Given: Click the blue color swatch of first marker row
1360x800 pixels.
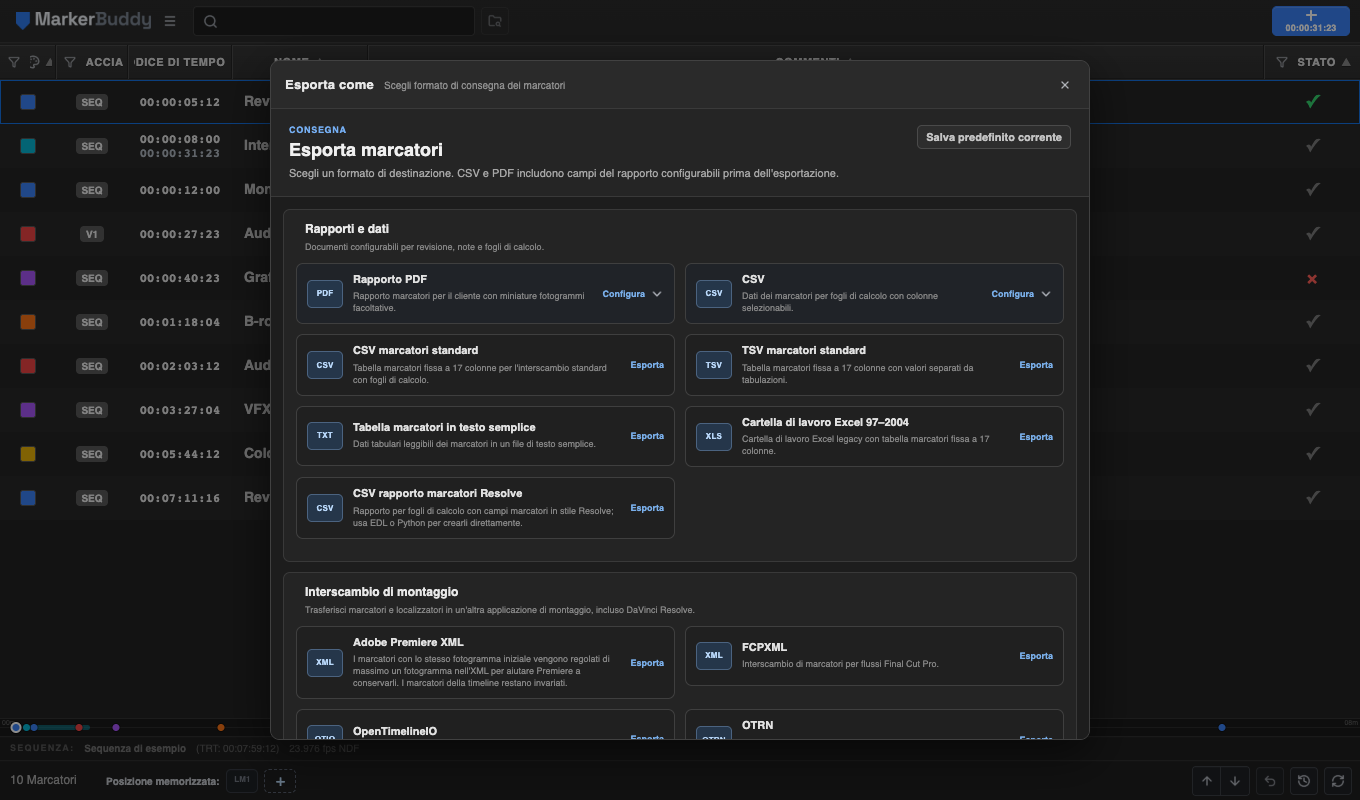Looking at the screenshot, I should click(28, 102).
